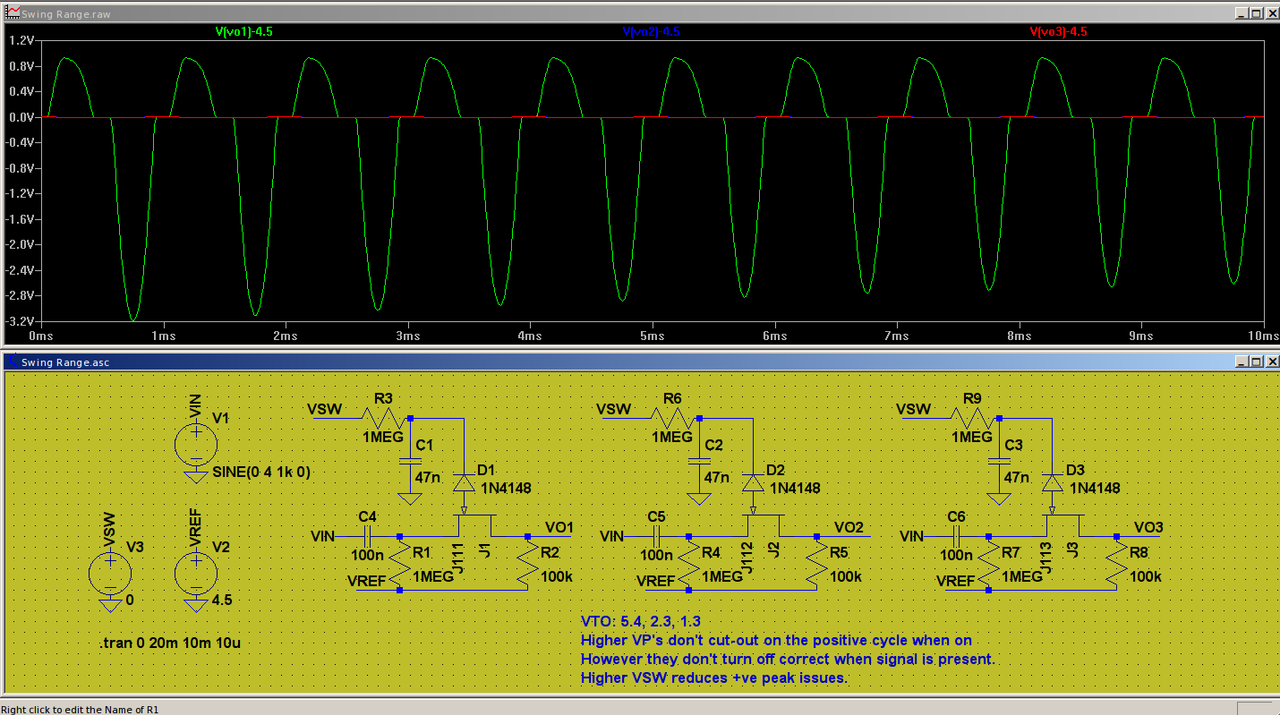Click the -3.2V vertical axis label

[20, 321]
